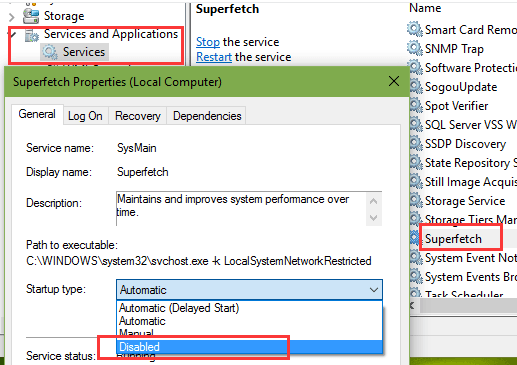Click the State Repository service gear icon
This screenshot has width=517, height=365.
[x=415, y=163]
